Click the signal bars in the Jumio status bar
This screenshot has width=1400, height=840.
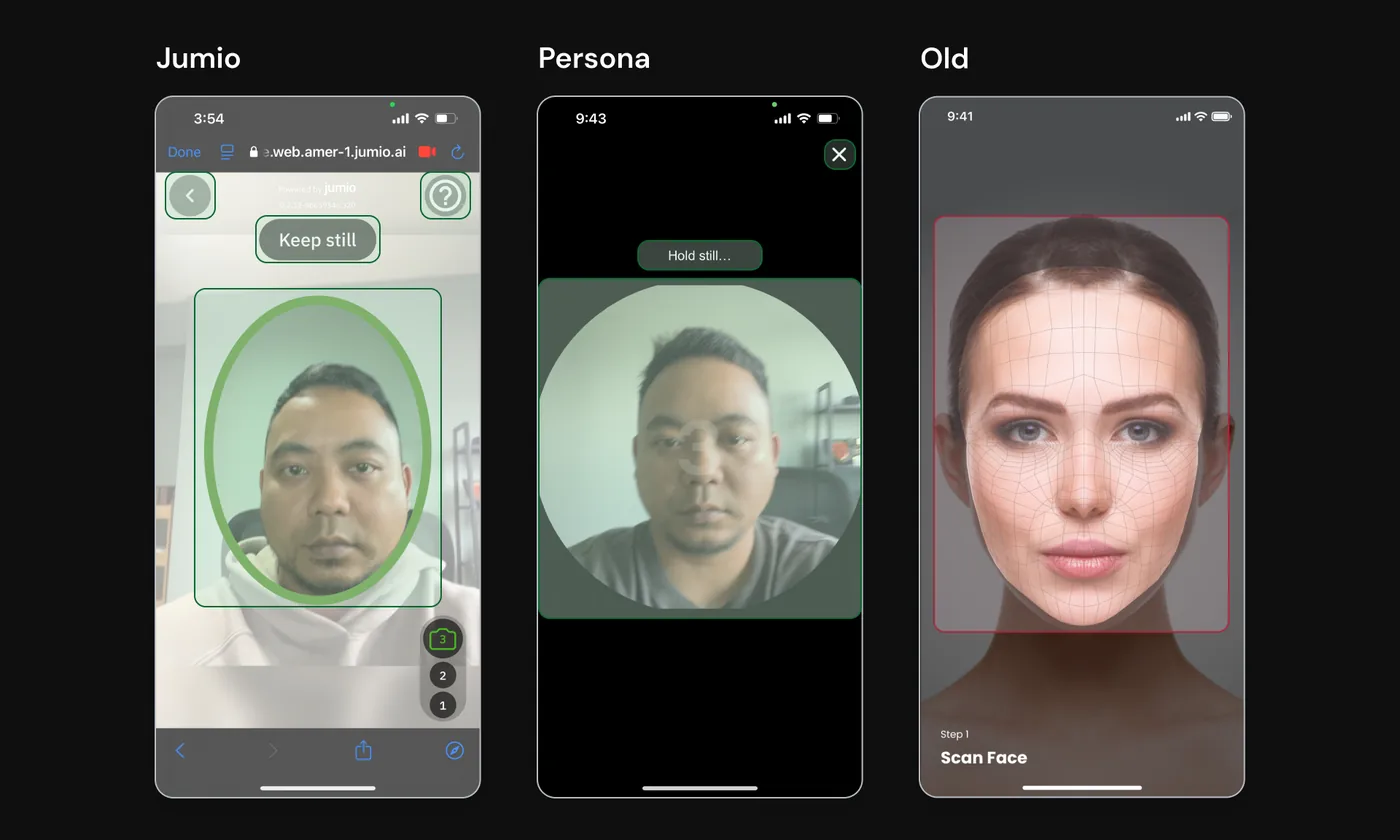[401, 118]
